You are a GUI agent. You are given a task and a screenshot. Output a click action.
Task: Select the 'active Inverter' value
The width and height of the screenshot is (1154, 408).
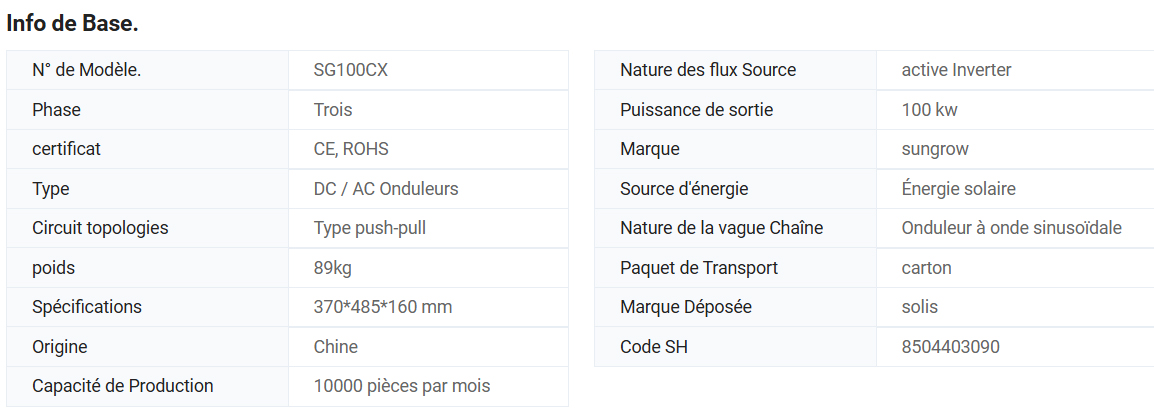[x=956, y=70]
